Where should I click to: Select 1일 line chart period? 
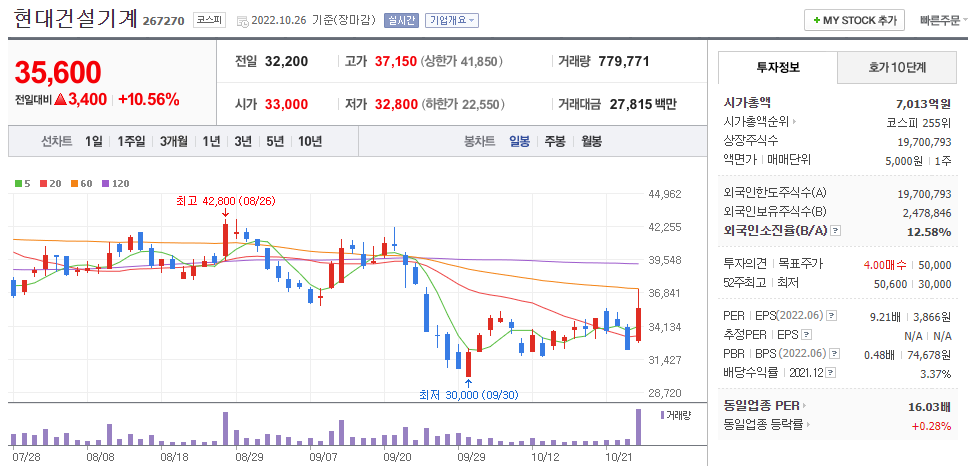pyautogui.click(x=94, y=141)
